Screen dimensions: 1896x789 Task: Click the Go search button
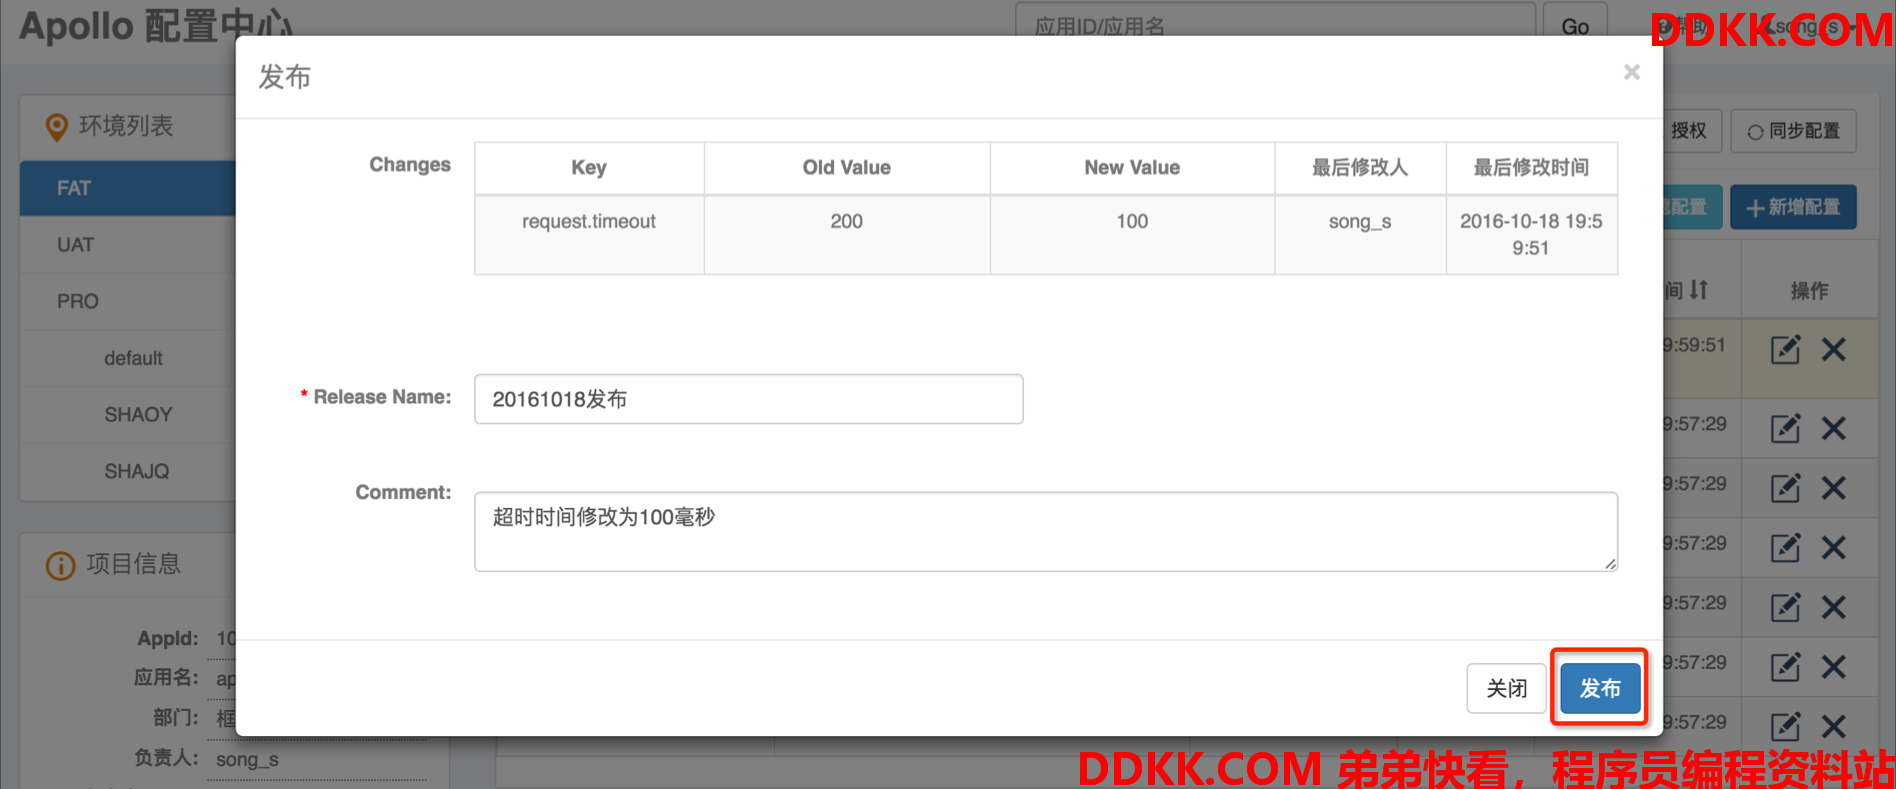click(1575, 24)
